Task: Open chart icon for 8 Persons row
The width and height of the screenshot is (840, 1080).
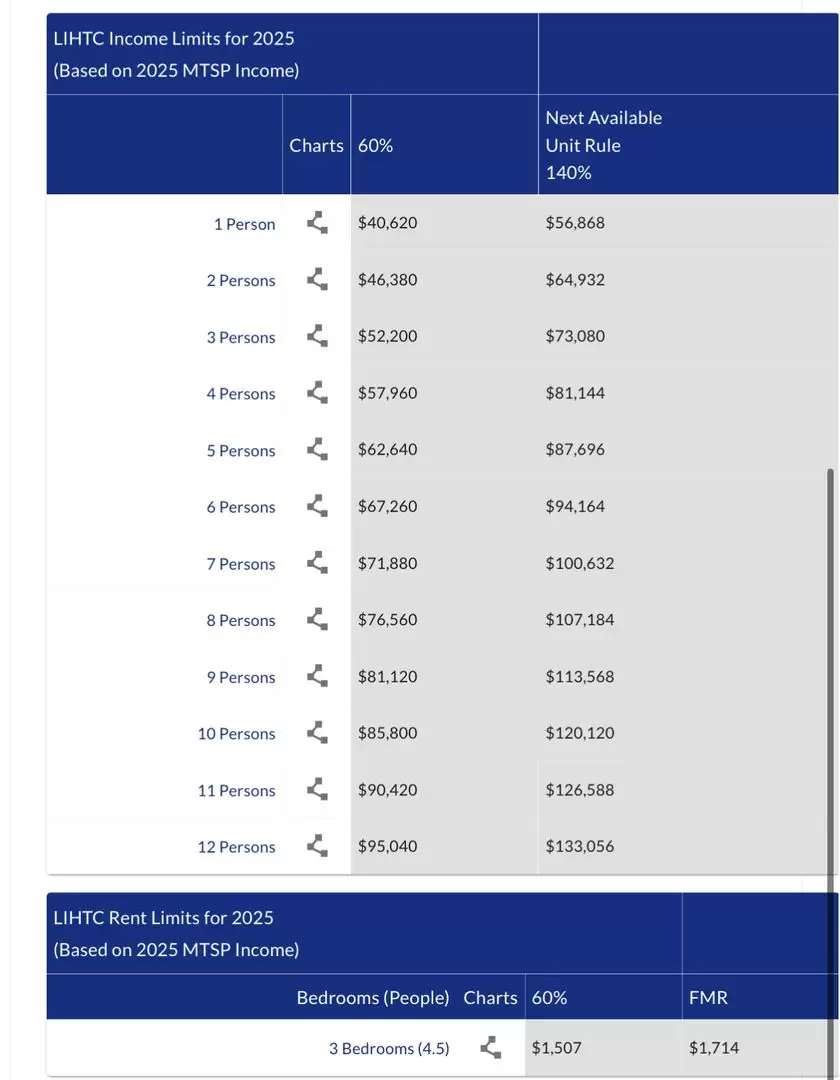Action: [317, 619]
